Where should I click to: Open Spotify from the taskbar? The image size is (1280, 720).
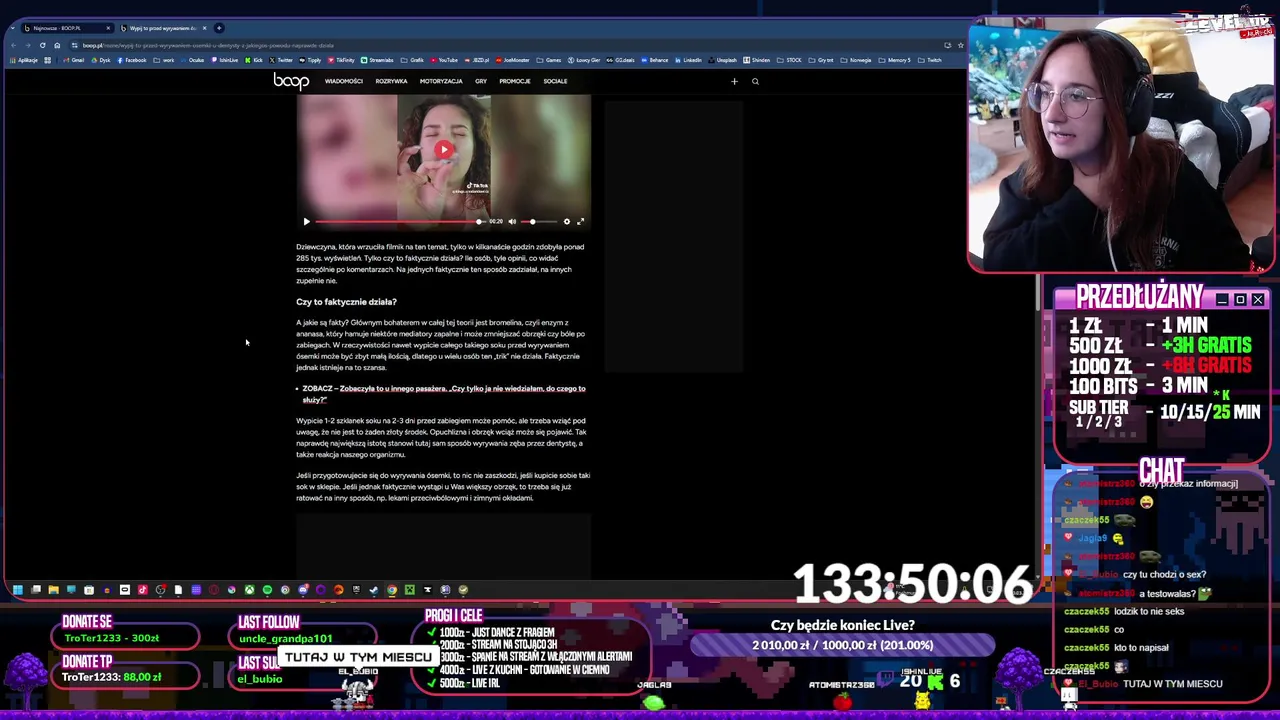pos(267,590)
